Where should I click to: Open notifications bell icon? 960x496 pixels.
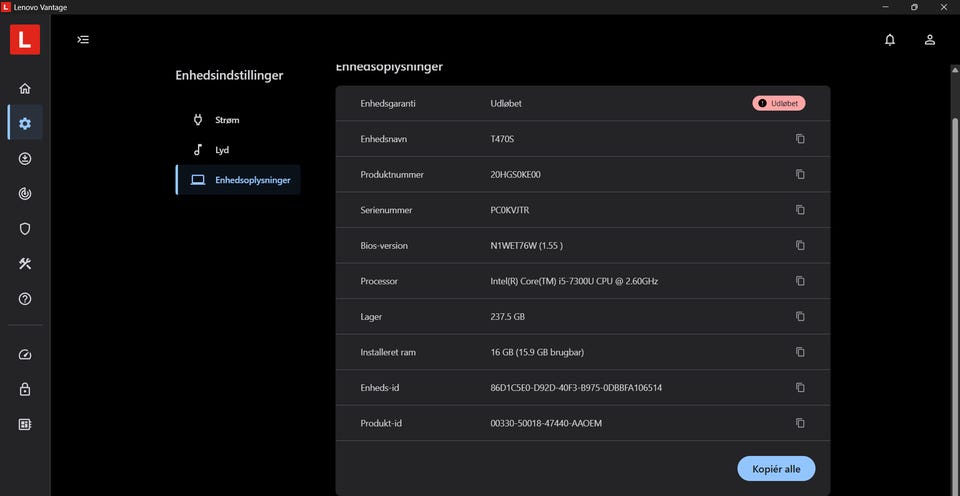(x=890, y=40)
